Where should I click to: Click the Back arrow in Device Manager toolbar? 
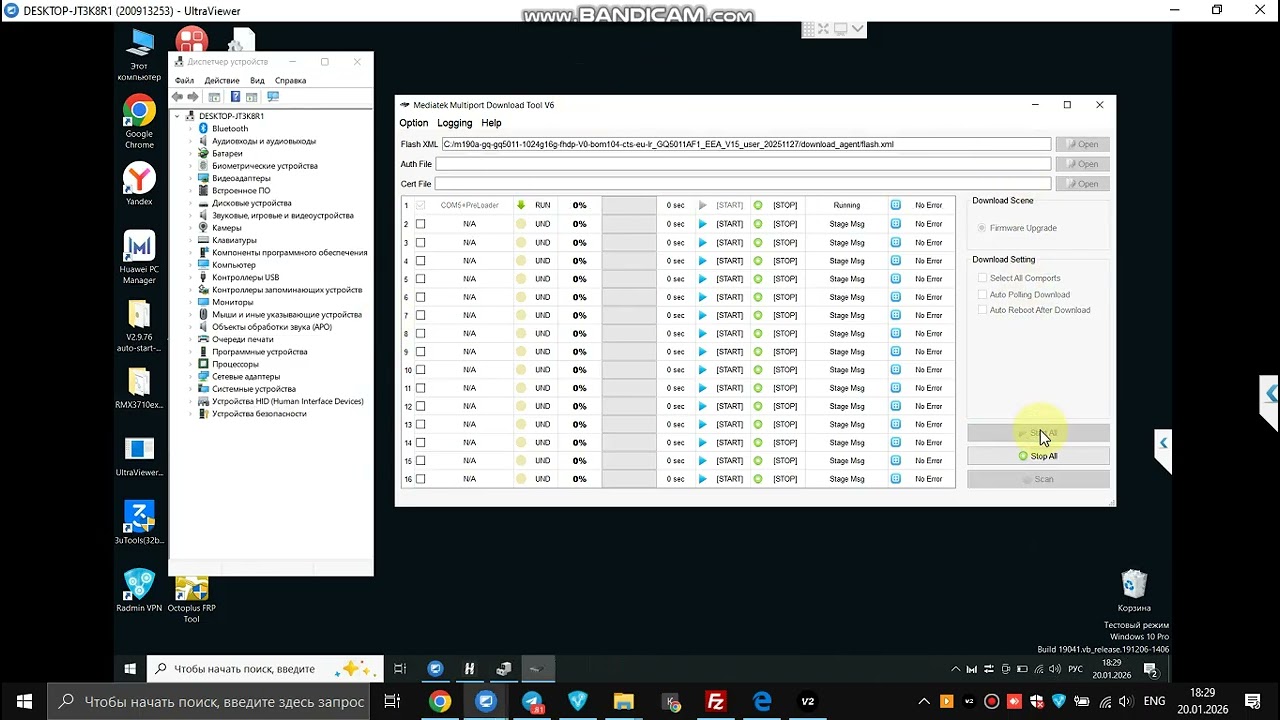tap(178, 97)
